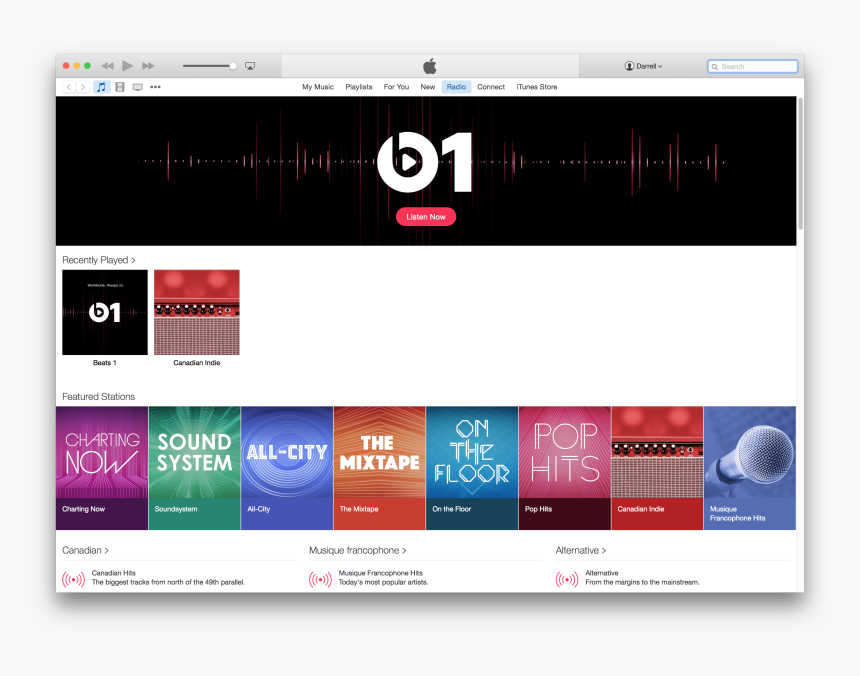Open the more media types ellipsis
860x676 pixels.
(155, 87)
